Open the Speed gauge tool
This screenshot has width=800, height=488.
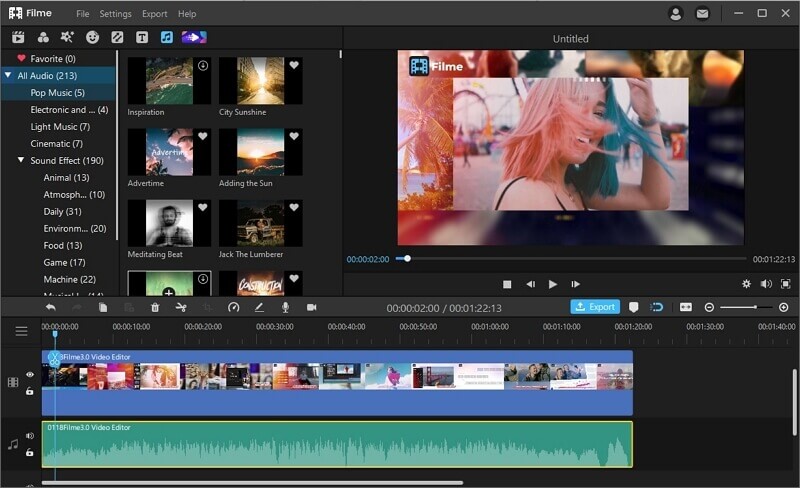pos(234,307)
